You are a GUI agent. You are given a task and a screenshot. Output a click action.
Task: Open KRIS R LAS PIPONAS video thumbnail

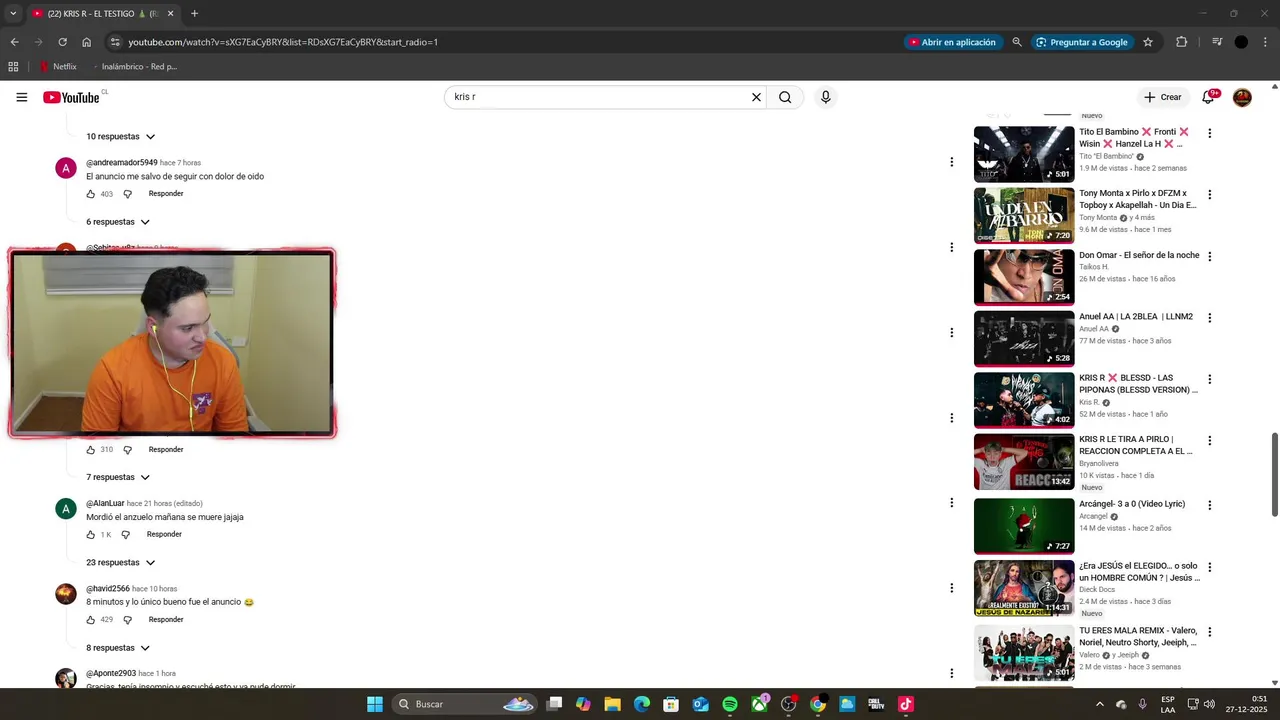[x=1024, y=400]
